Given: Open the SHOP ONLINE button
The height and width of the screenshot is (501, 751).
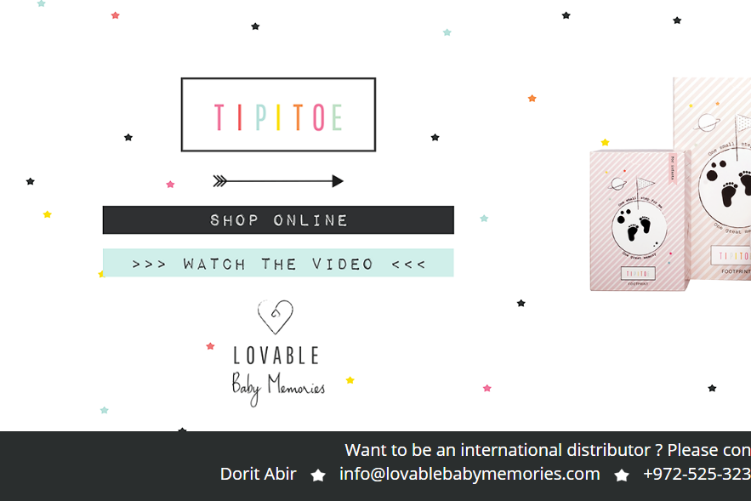Looking at the screenshot, I should coord(278,220).
